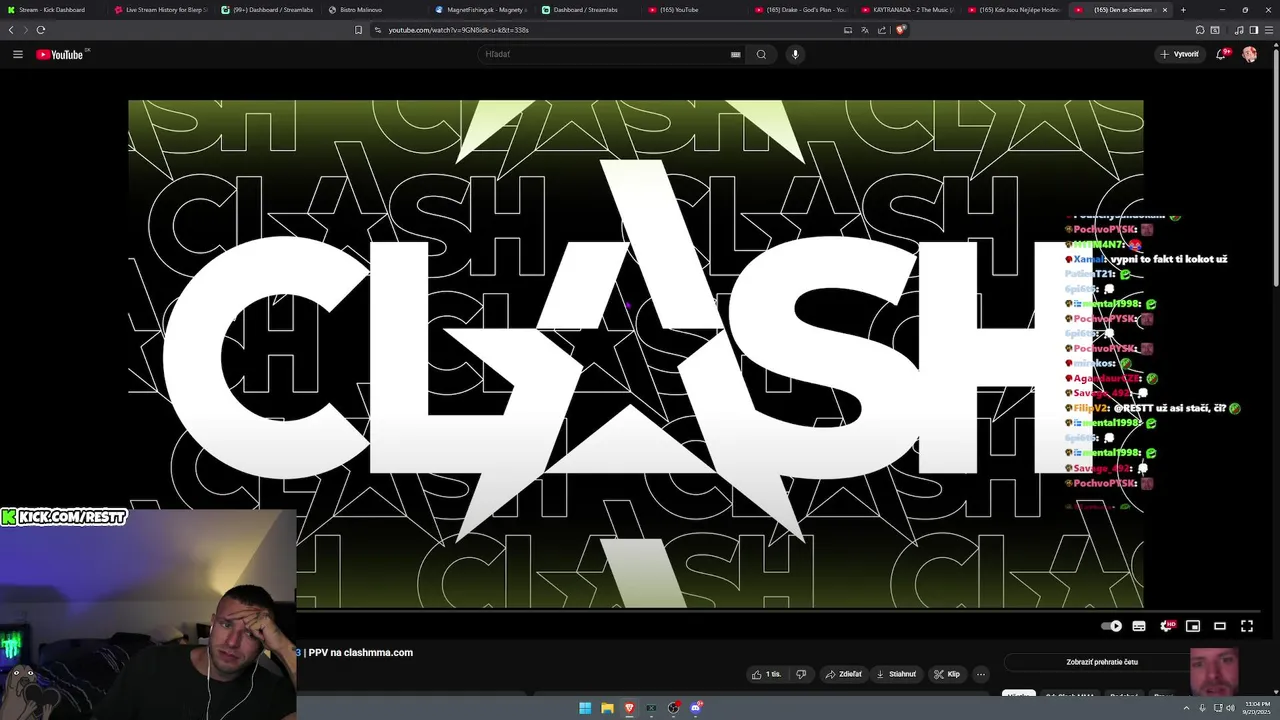Bookmark this page from the address bar
The height and width of the screenshot is (720, 1280).
pyautogui.click(x=358, y=30)
